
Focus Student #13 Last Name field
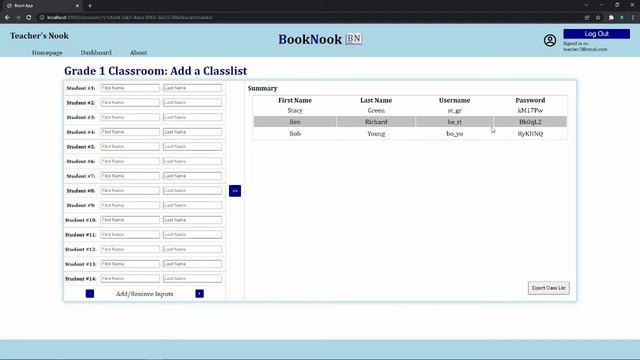coord(192,264)
